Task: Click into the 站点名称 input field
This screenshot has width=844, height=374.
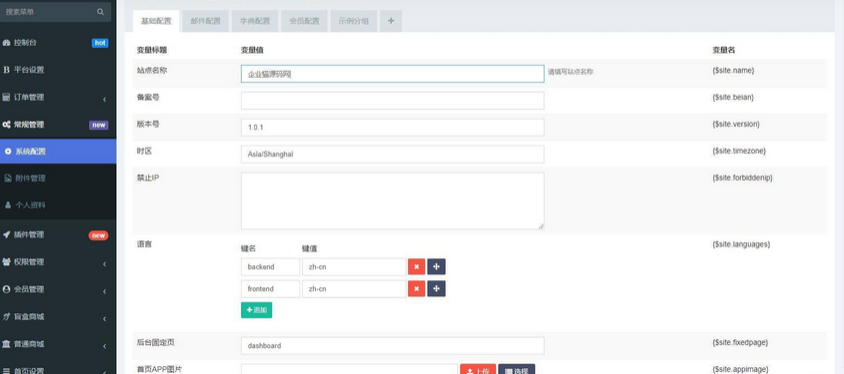Action: tap(392, 74)
